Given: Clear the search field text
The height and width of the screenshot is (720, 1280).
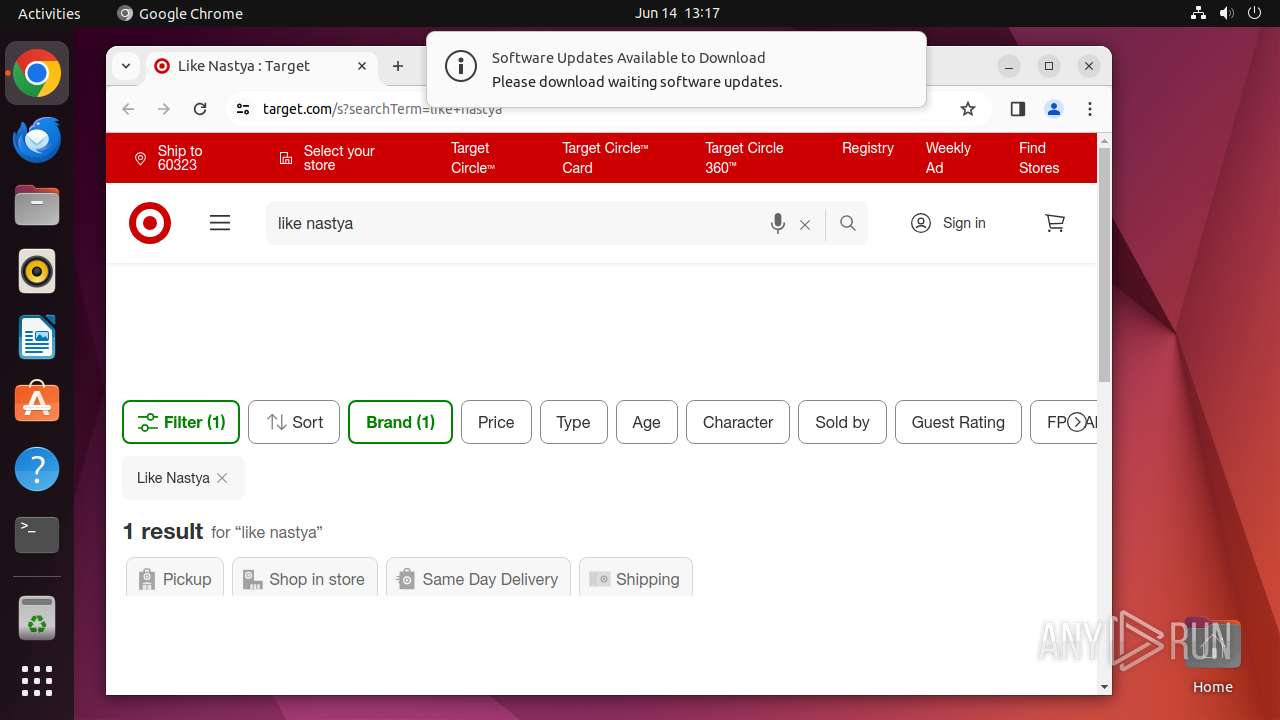Looking at the screenshot, I should click(x=805, y=225).
